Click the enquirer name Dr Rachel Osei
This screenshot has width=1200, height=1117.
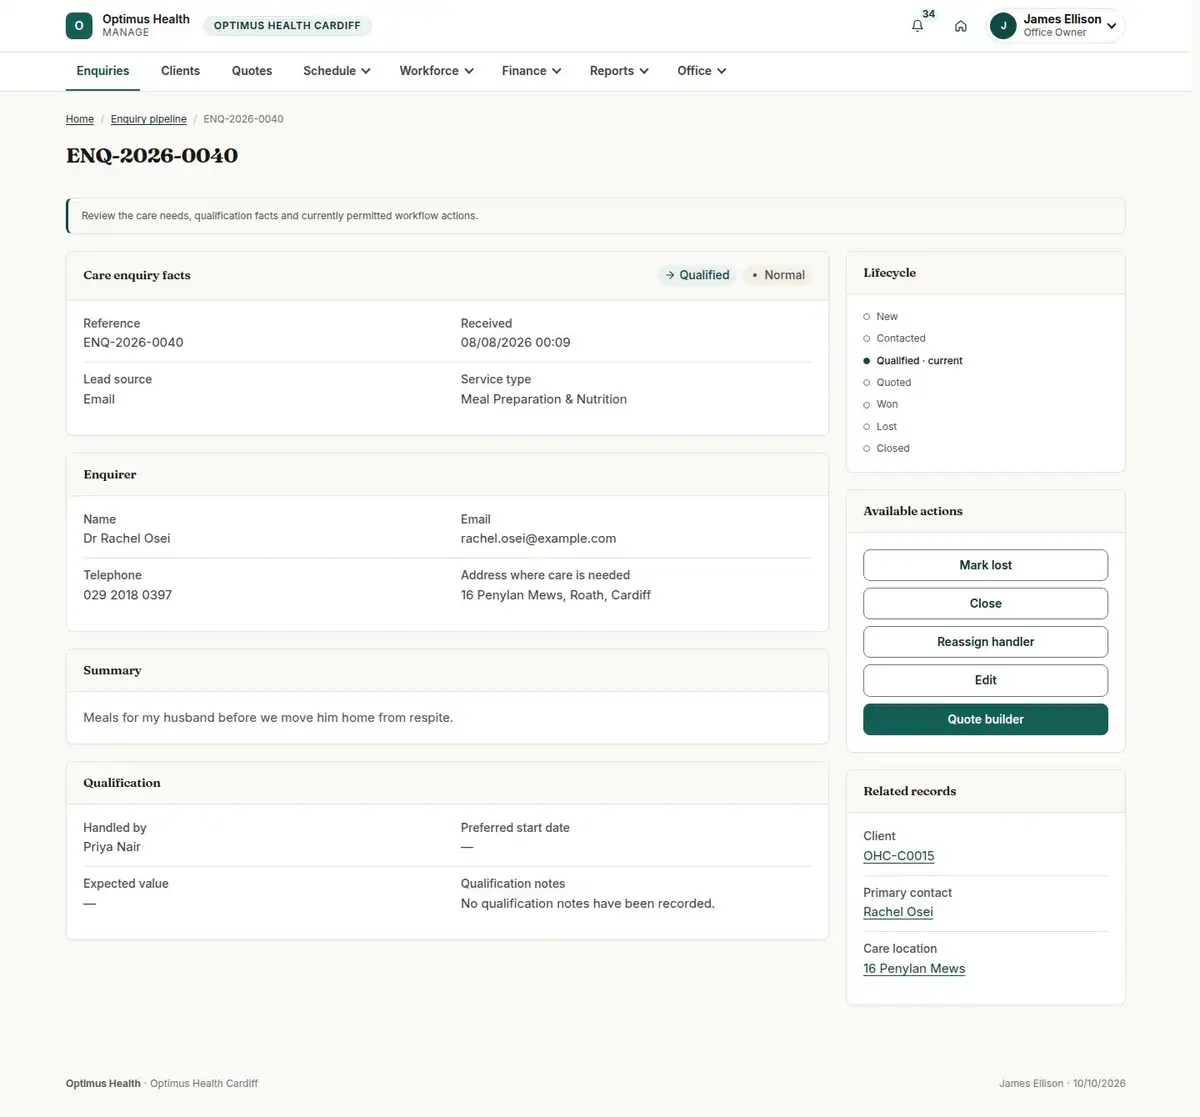coord(127,538)
